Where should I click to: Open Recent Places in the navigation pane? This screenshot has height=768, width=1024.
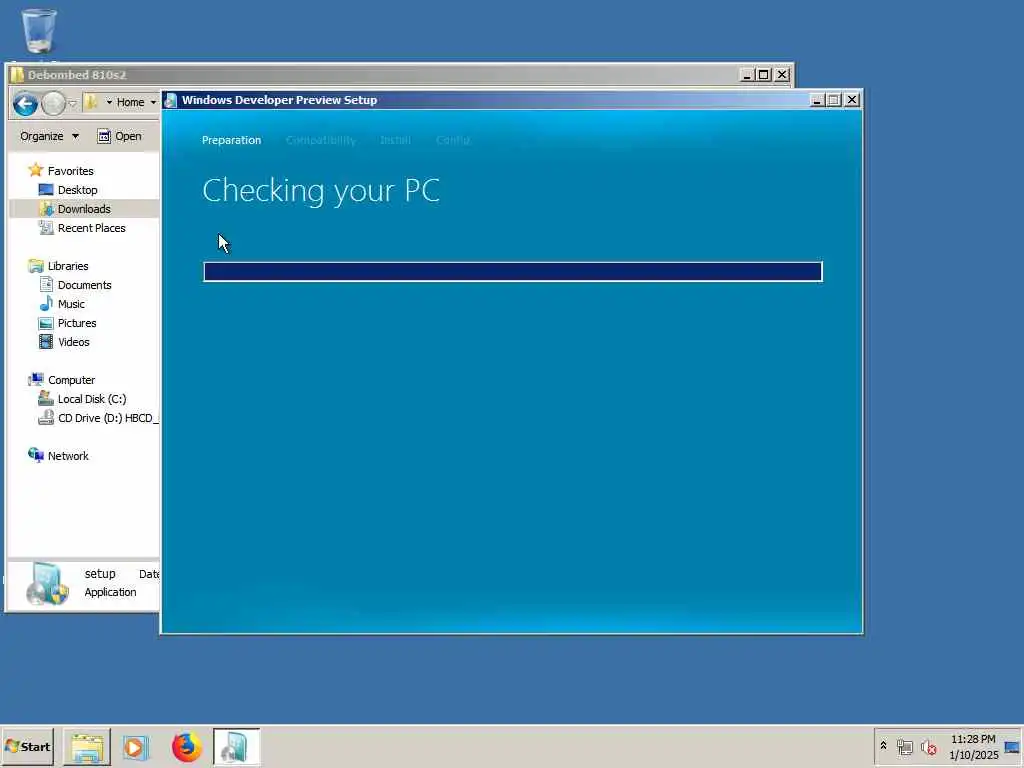pyautogui.click(x=91, y=228)
